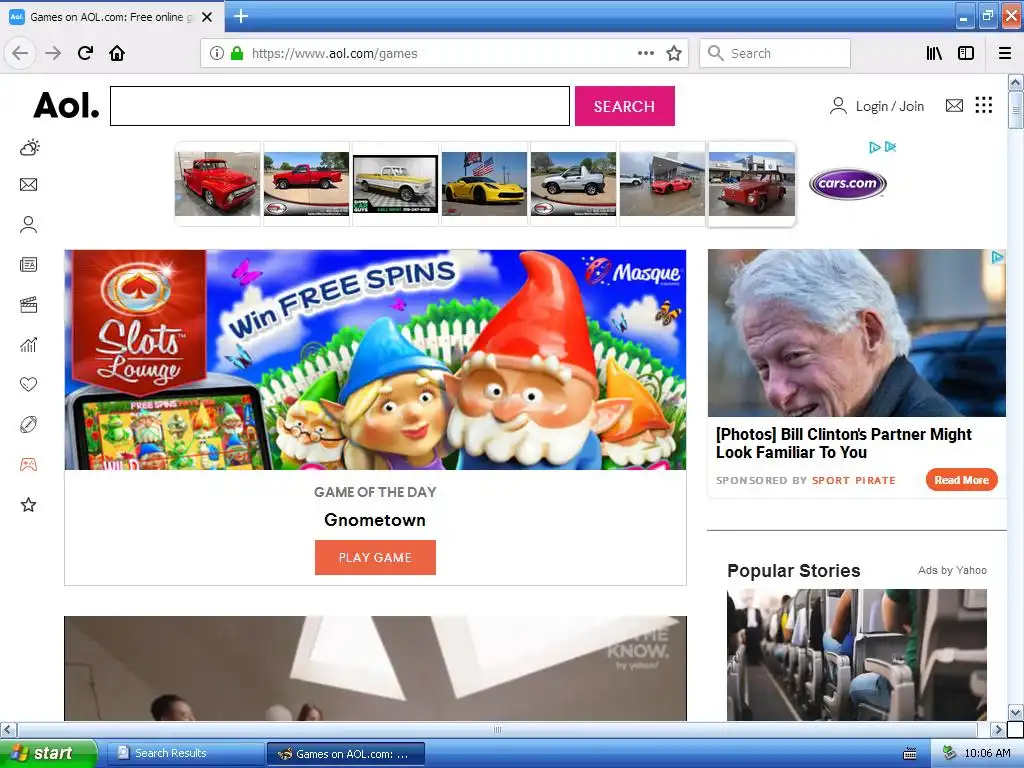Image resolution: width=1024 pixels, height=768 pixels.
Task: Click vertical scrollbar down arrow
Action: pyautogui.click(x=1015, y=712)
